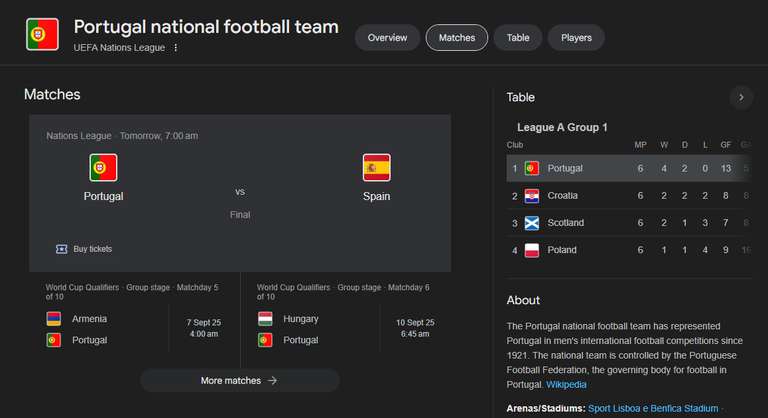Click the UEFA Nations League subtitle
Image resolution: width=768 pixels, height=418 pixels.
pos(119,48)
